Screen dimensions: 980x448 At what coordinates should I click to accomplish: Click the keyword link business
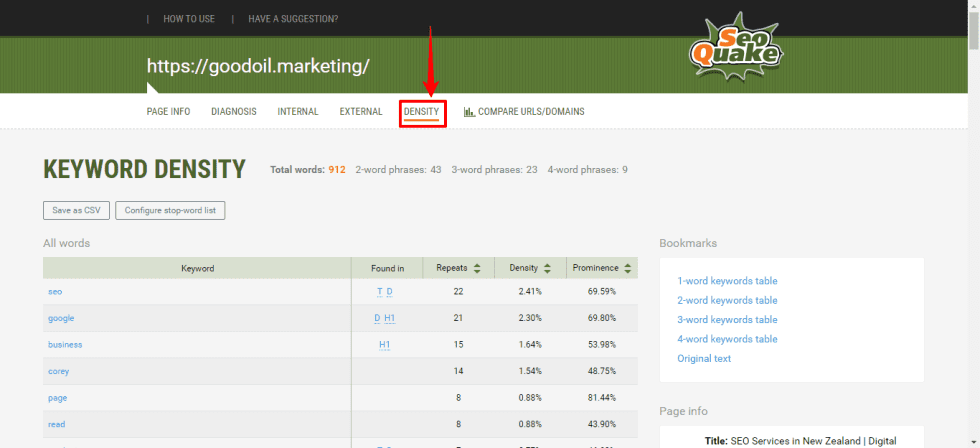coord(65,344)
